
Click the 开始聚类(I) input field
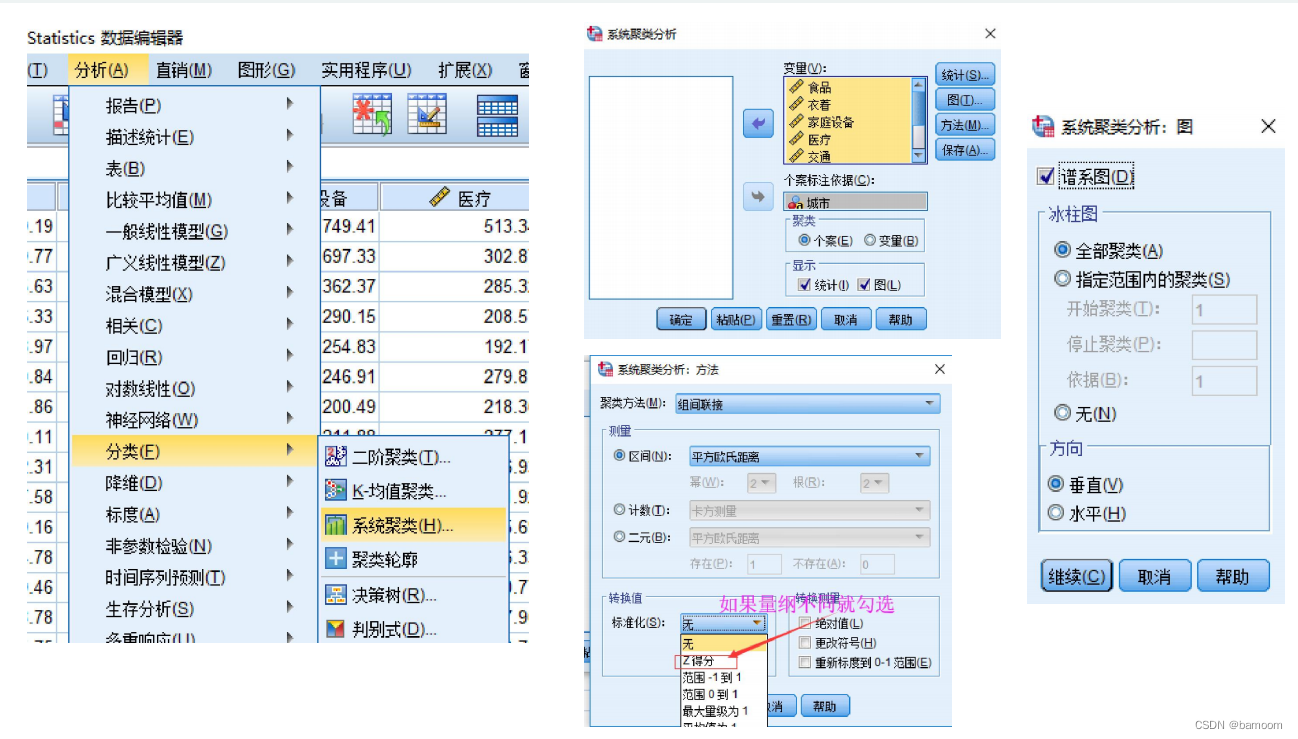[x=1224, y=309]
